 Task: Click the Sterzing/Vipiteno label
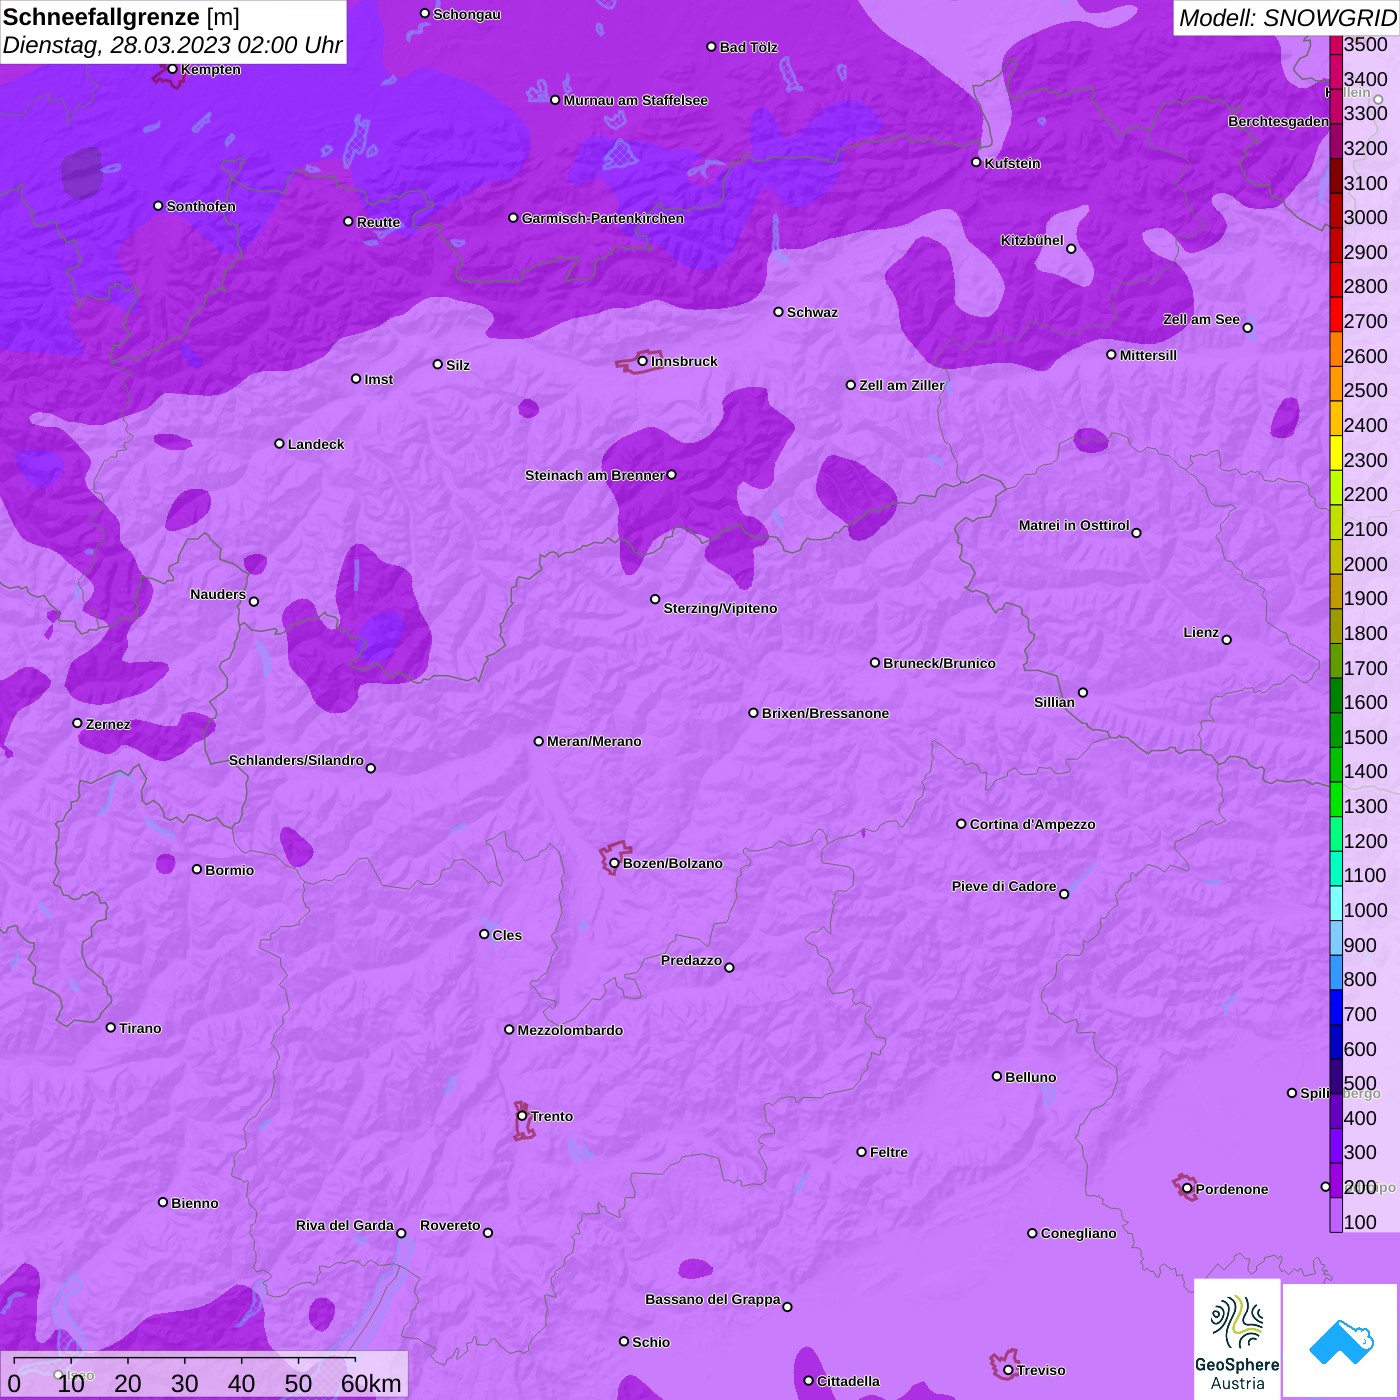(720, 608)
